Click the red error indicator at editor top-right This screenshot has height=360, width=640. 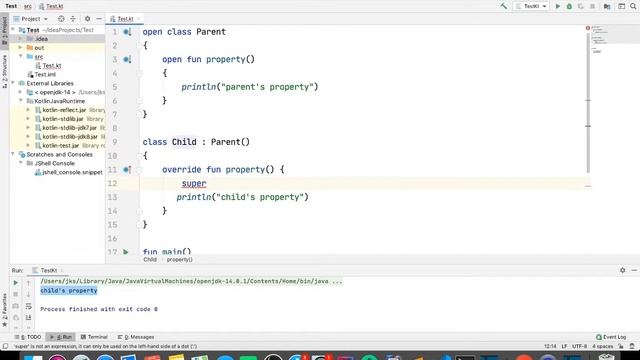click(x=588, y=28)
